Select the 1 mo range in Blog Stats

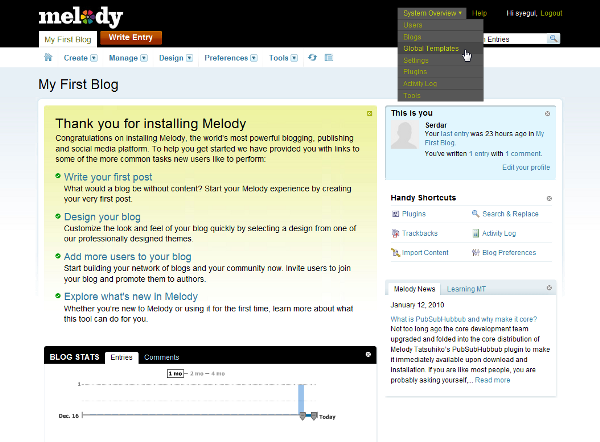point(175,373)
